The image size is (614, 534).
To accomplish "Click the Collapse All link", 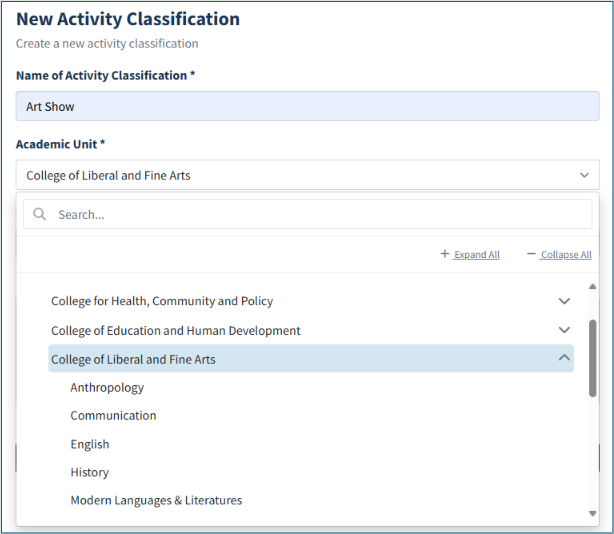I will [565, 255].
